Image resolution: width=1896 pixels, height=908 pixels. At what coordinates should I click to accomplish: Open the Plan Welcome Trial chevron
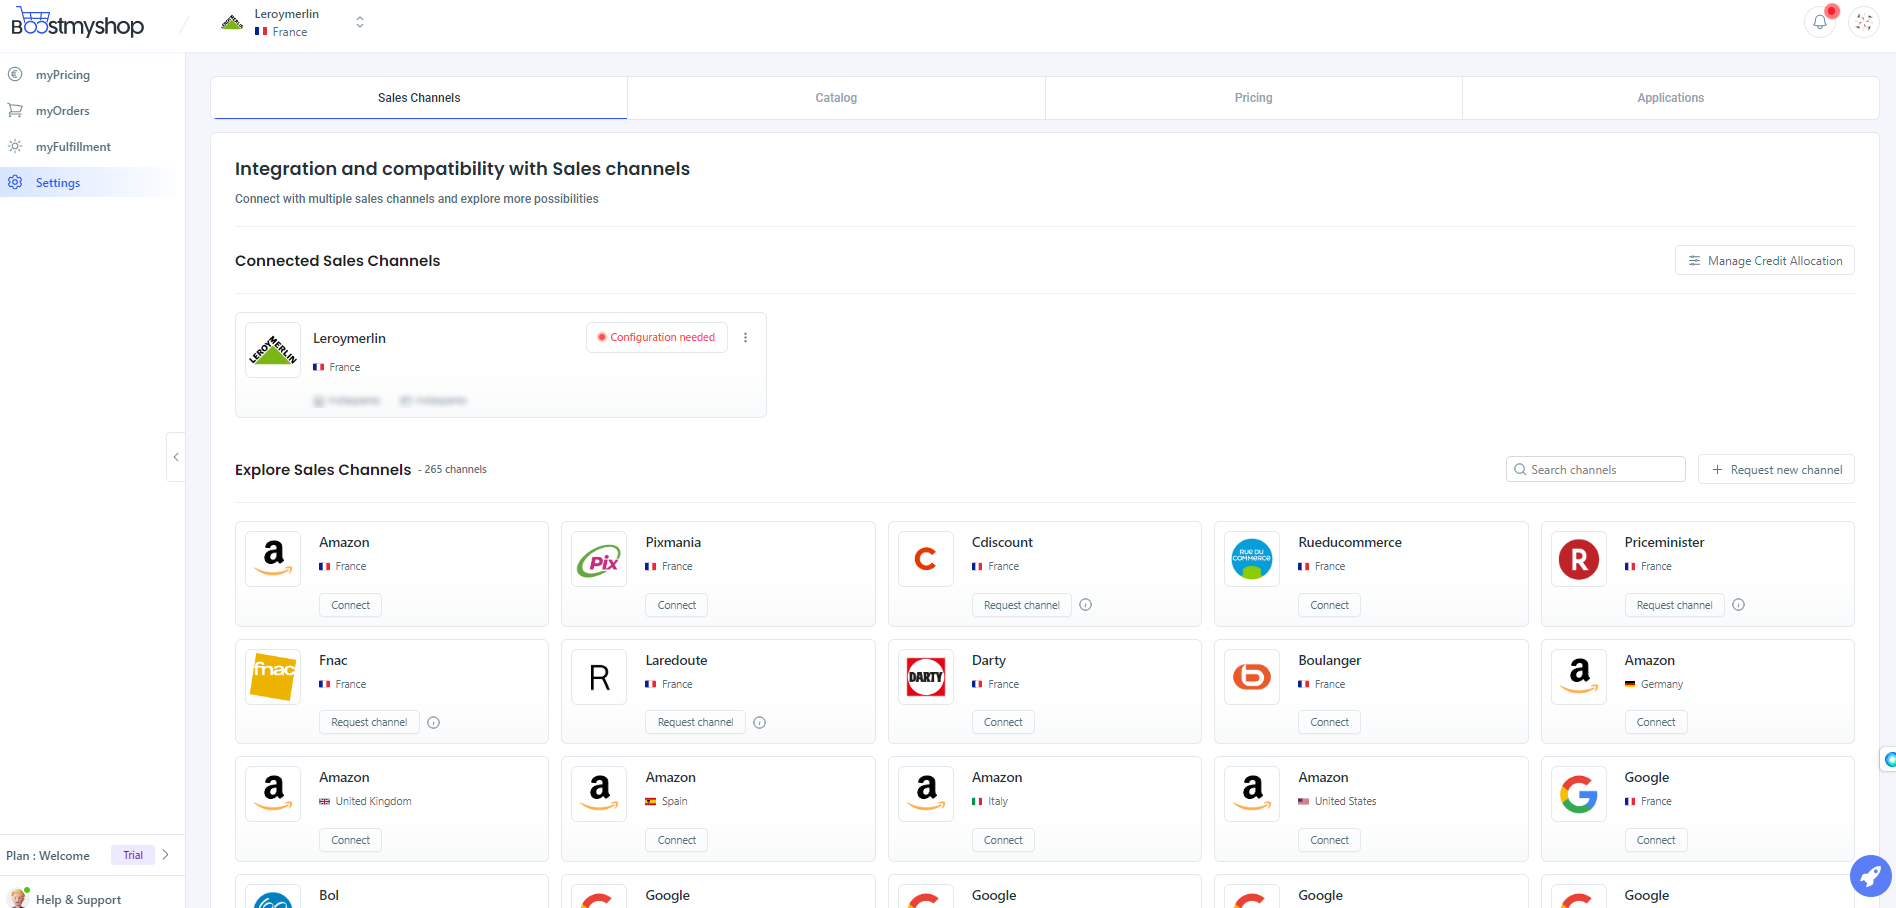pos(165,855)
